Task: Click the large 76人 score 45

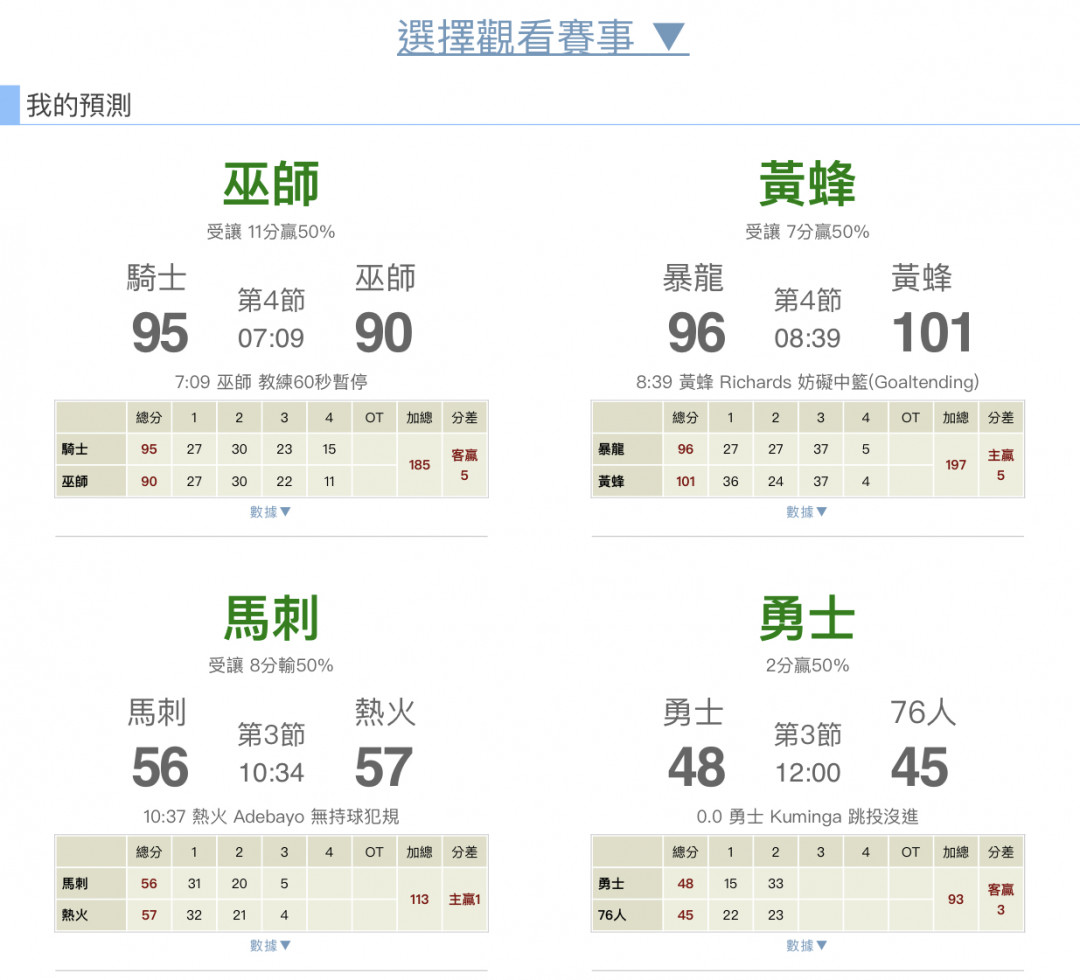Action: coord(920,767)
